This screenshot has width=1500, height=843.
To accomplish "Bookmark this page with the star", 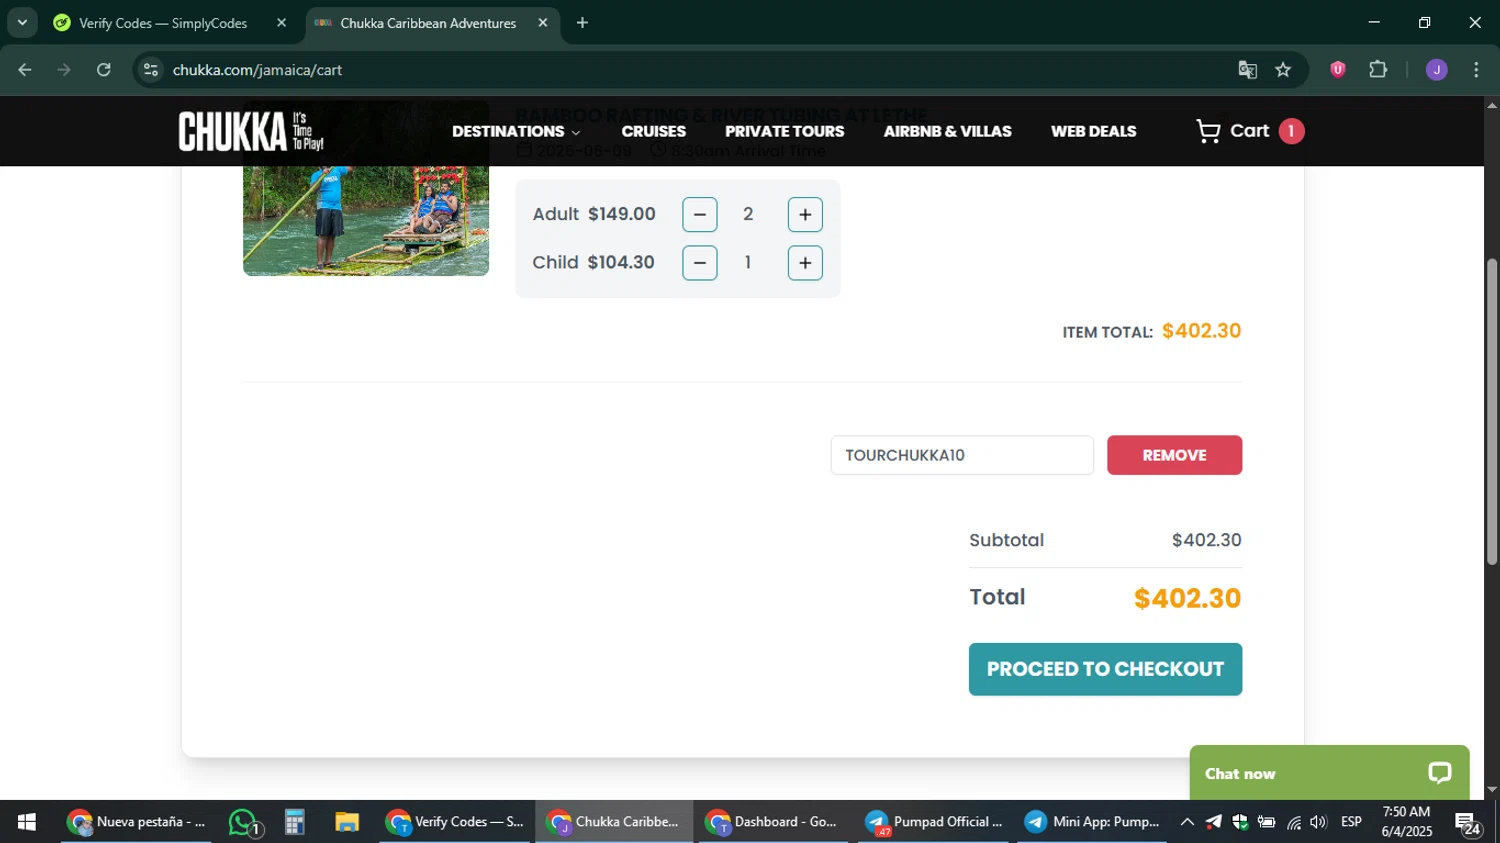I will tap(1283, 70).
